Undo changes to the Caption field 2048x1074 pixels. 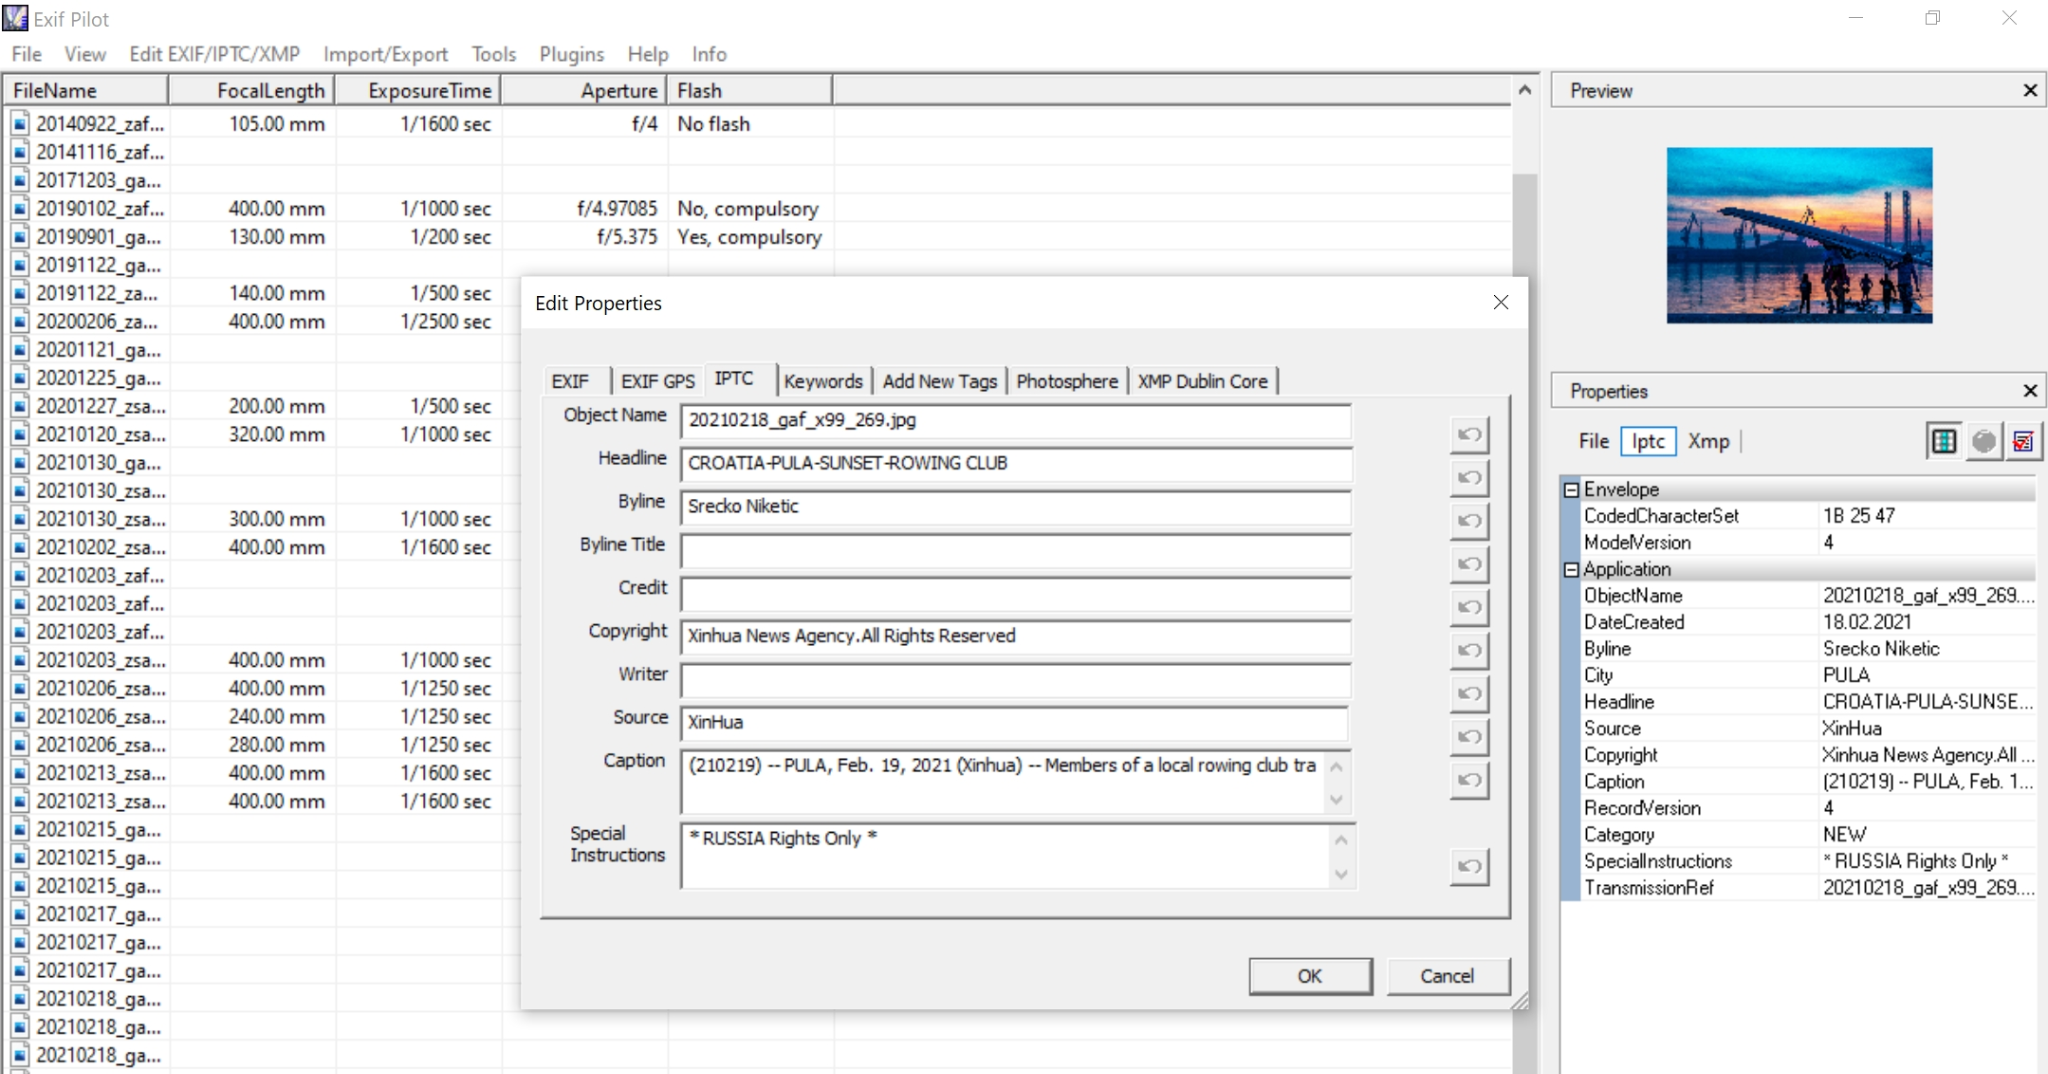[1470, 781]
